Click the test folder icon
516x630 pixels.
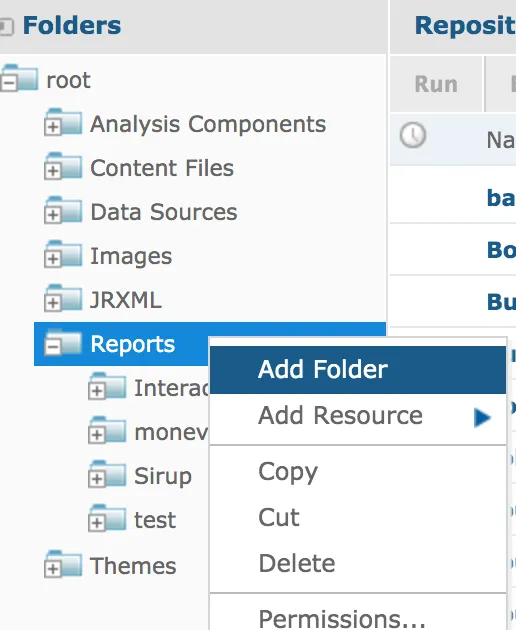click(107, 518)
